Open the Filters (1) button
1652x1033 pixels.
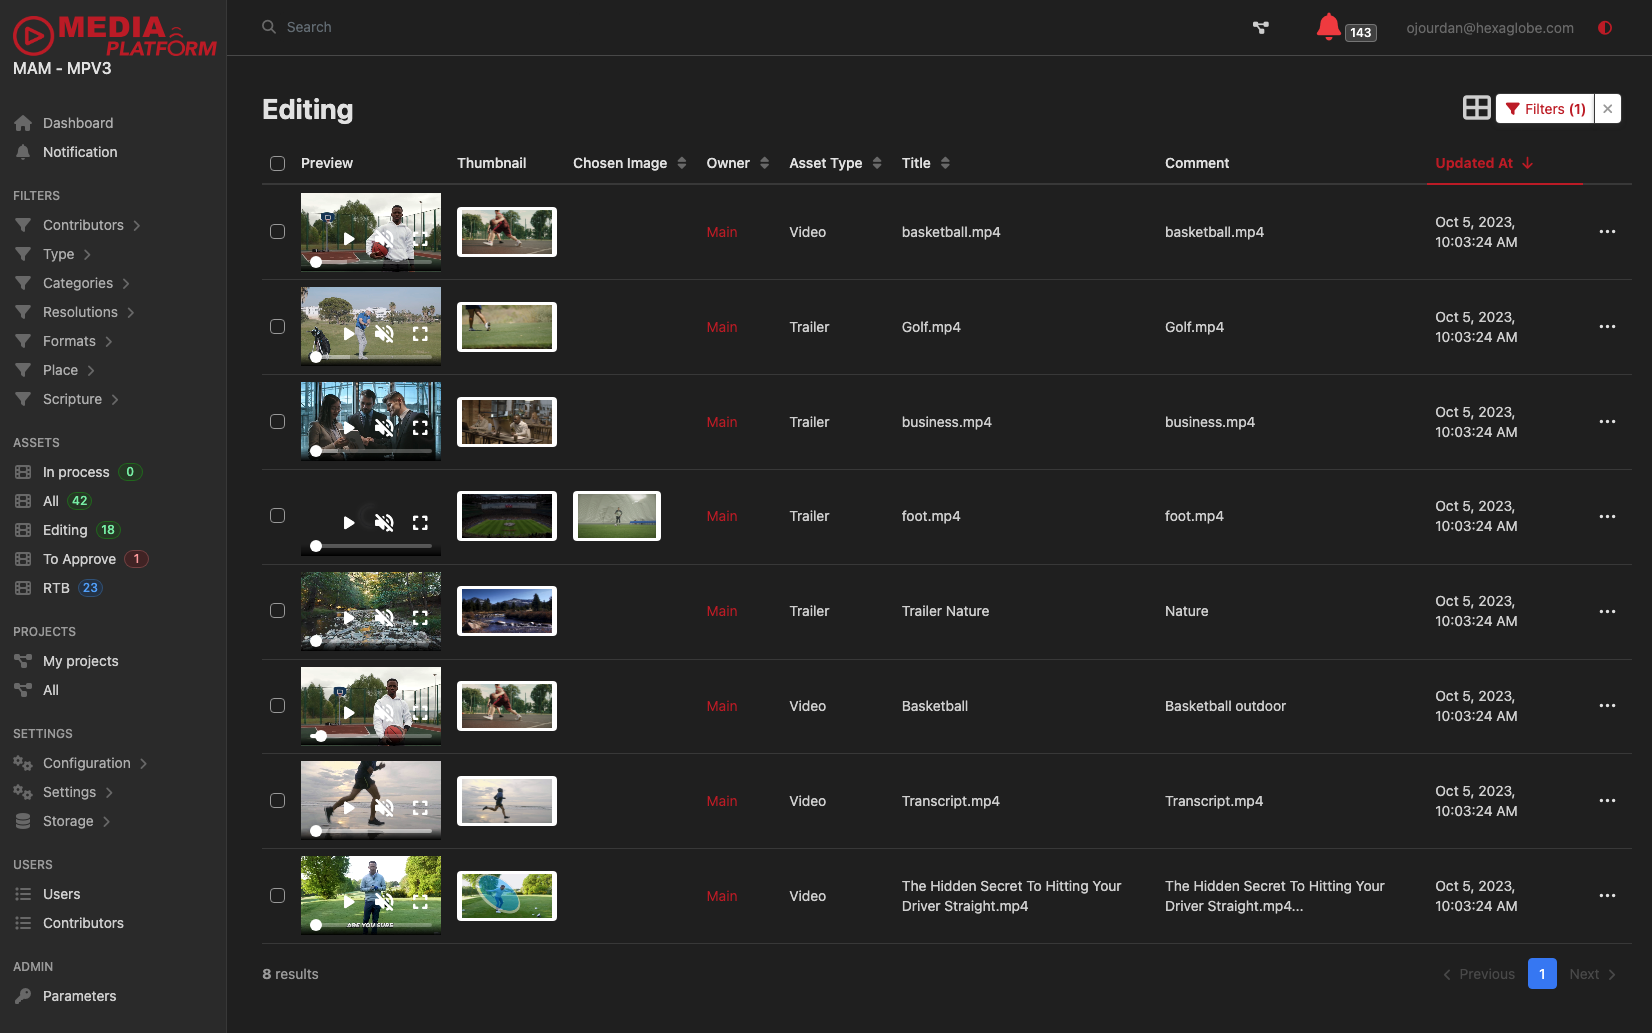1545,109
